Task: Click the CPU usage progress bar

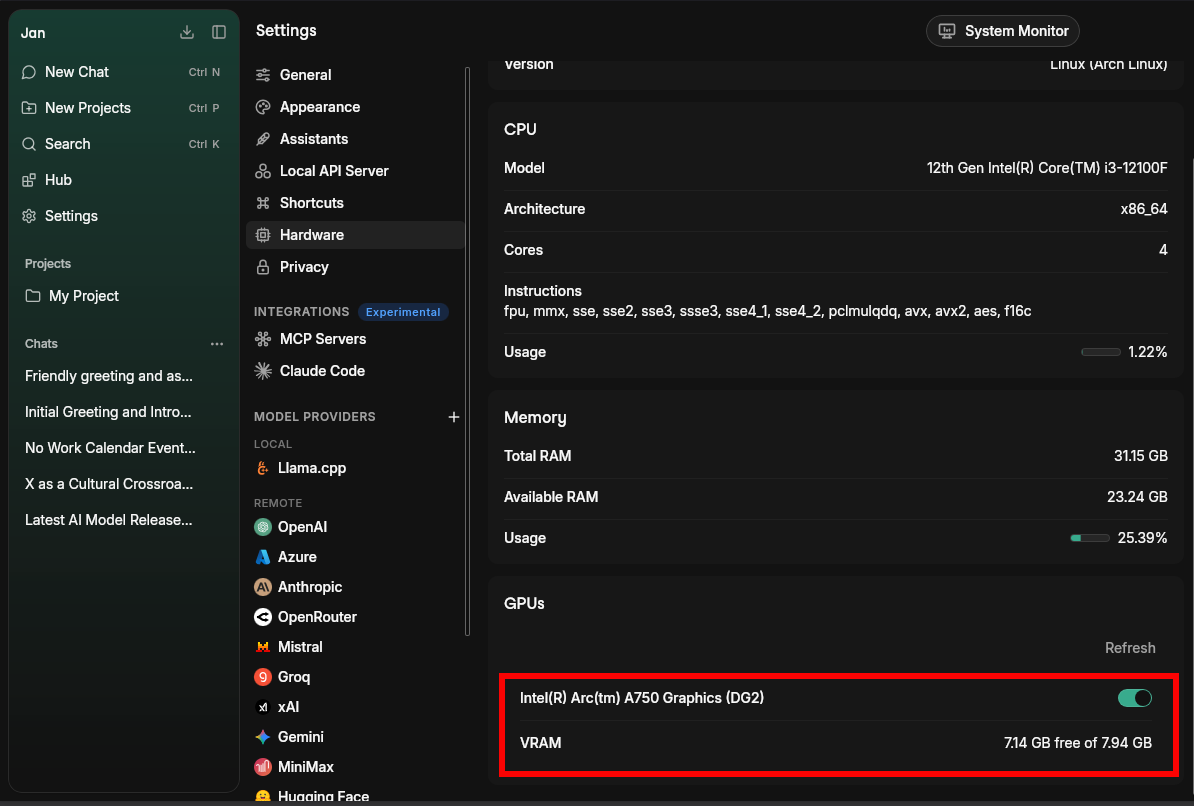Action: point(1100,352)
